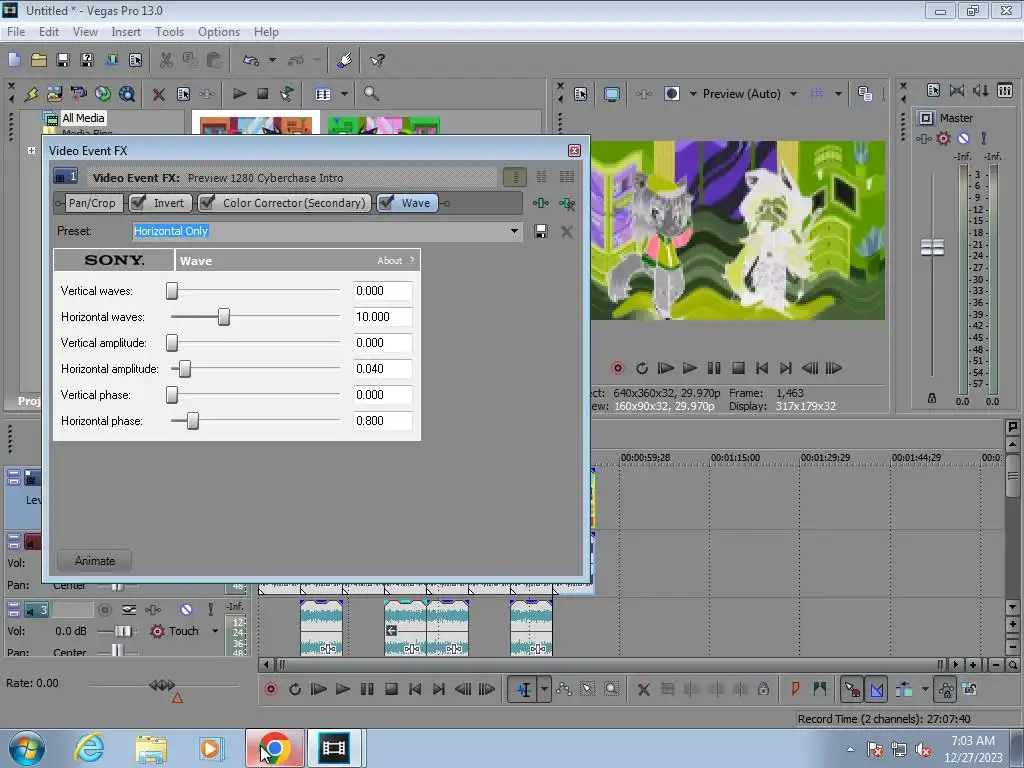Toggle the Wave effect checkbox
Image resolution: width=1024 pixels, height=768 pixels.
coord(386,203)
